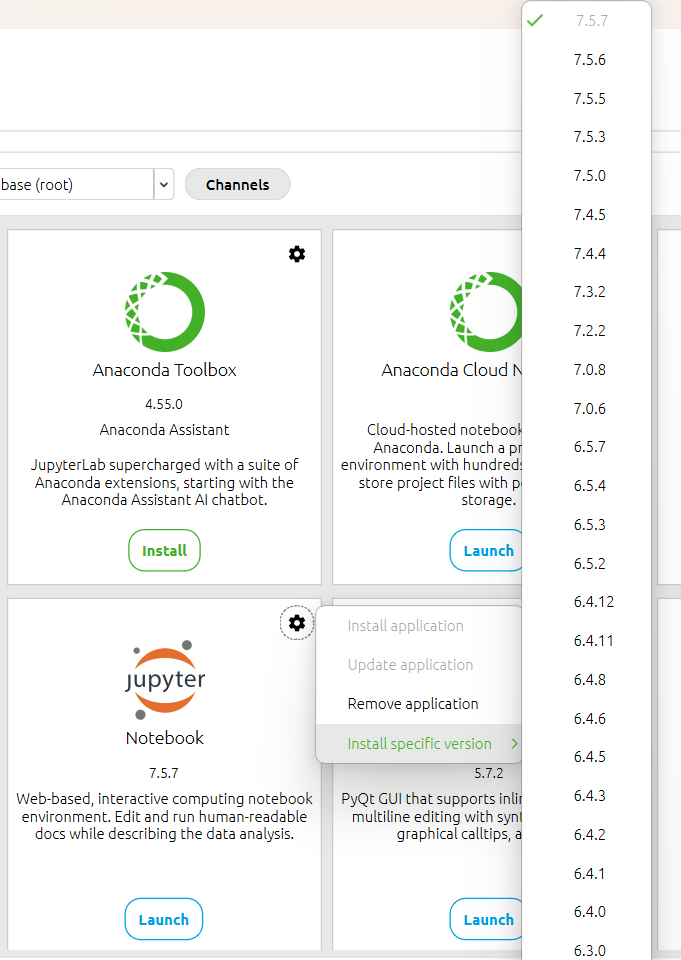The height and width of the screenshot is (960, 681).
Task: Select version 7.5.5
Action: point(586,99)
